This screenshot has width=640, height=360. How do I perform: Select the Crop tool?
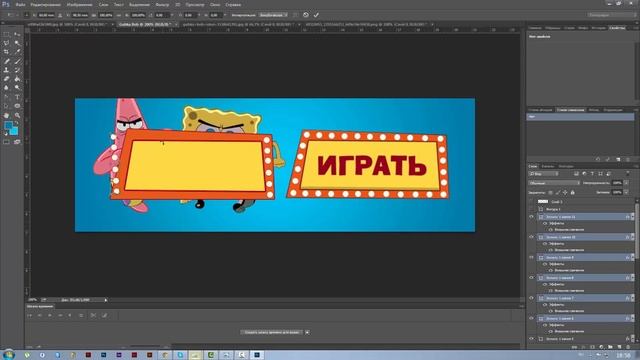pyautogui.click(x=6, y=52)
